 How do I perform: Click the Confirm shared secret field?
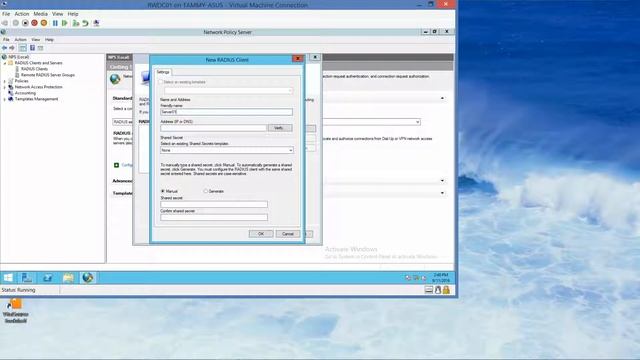(214, 217)
